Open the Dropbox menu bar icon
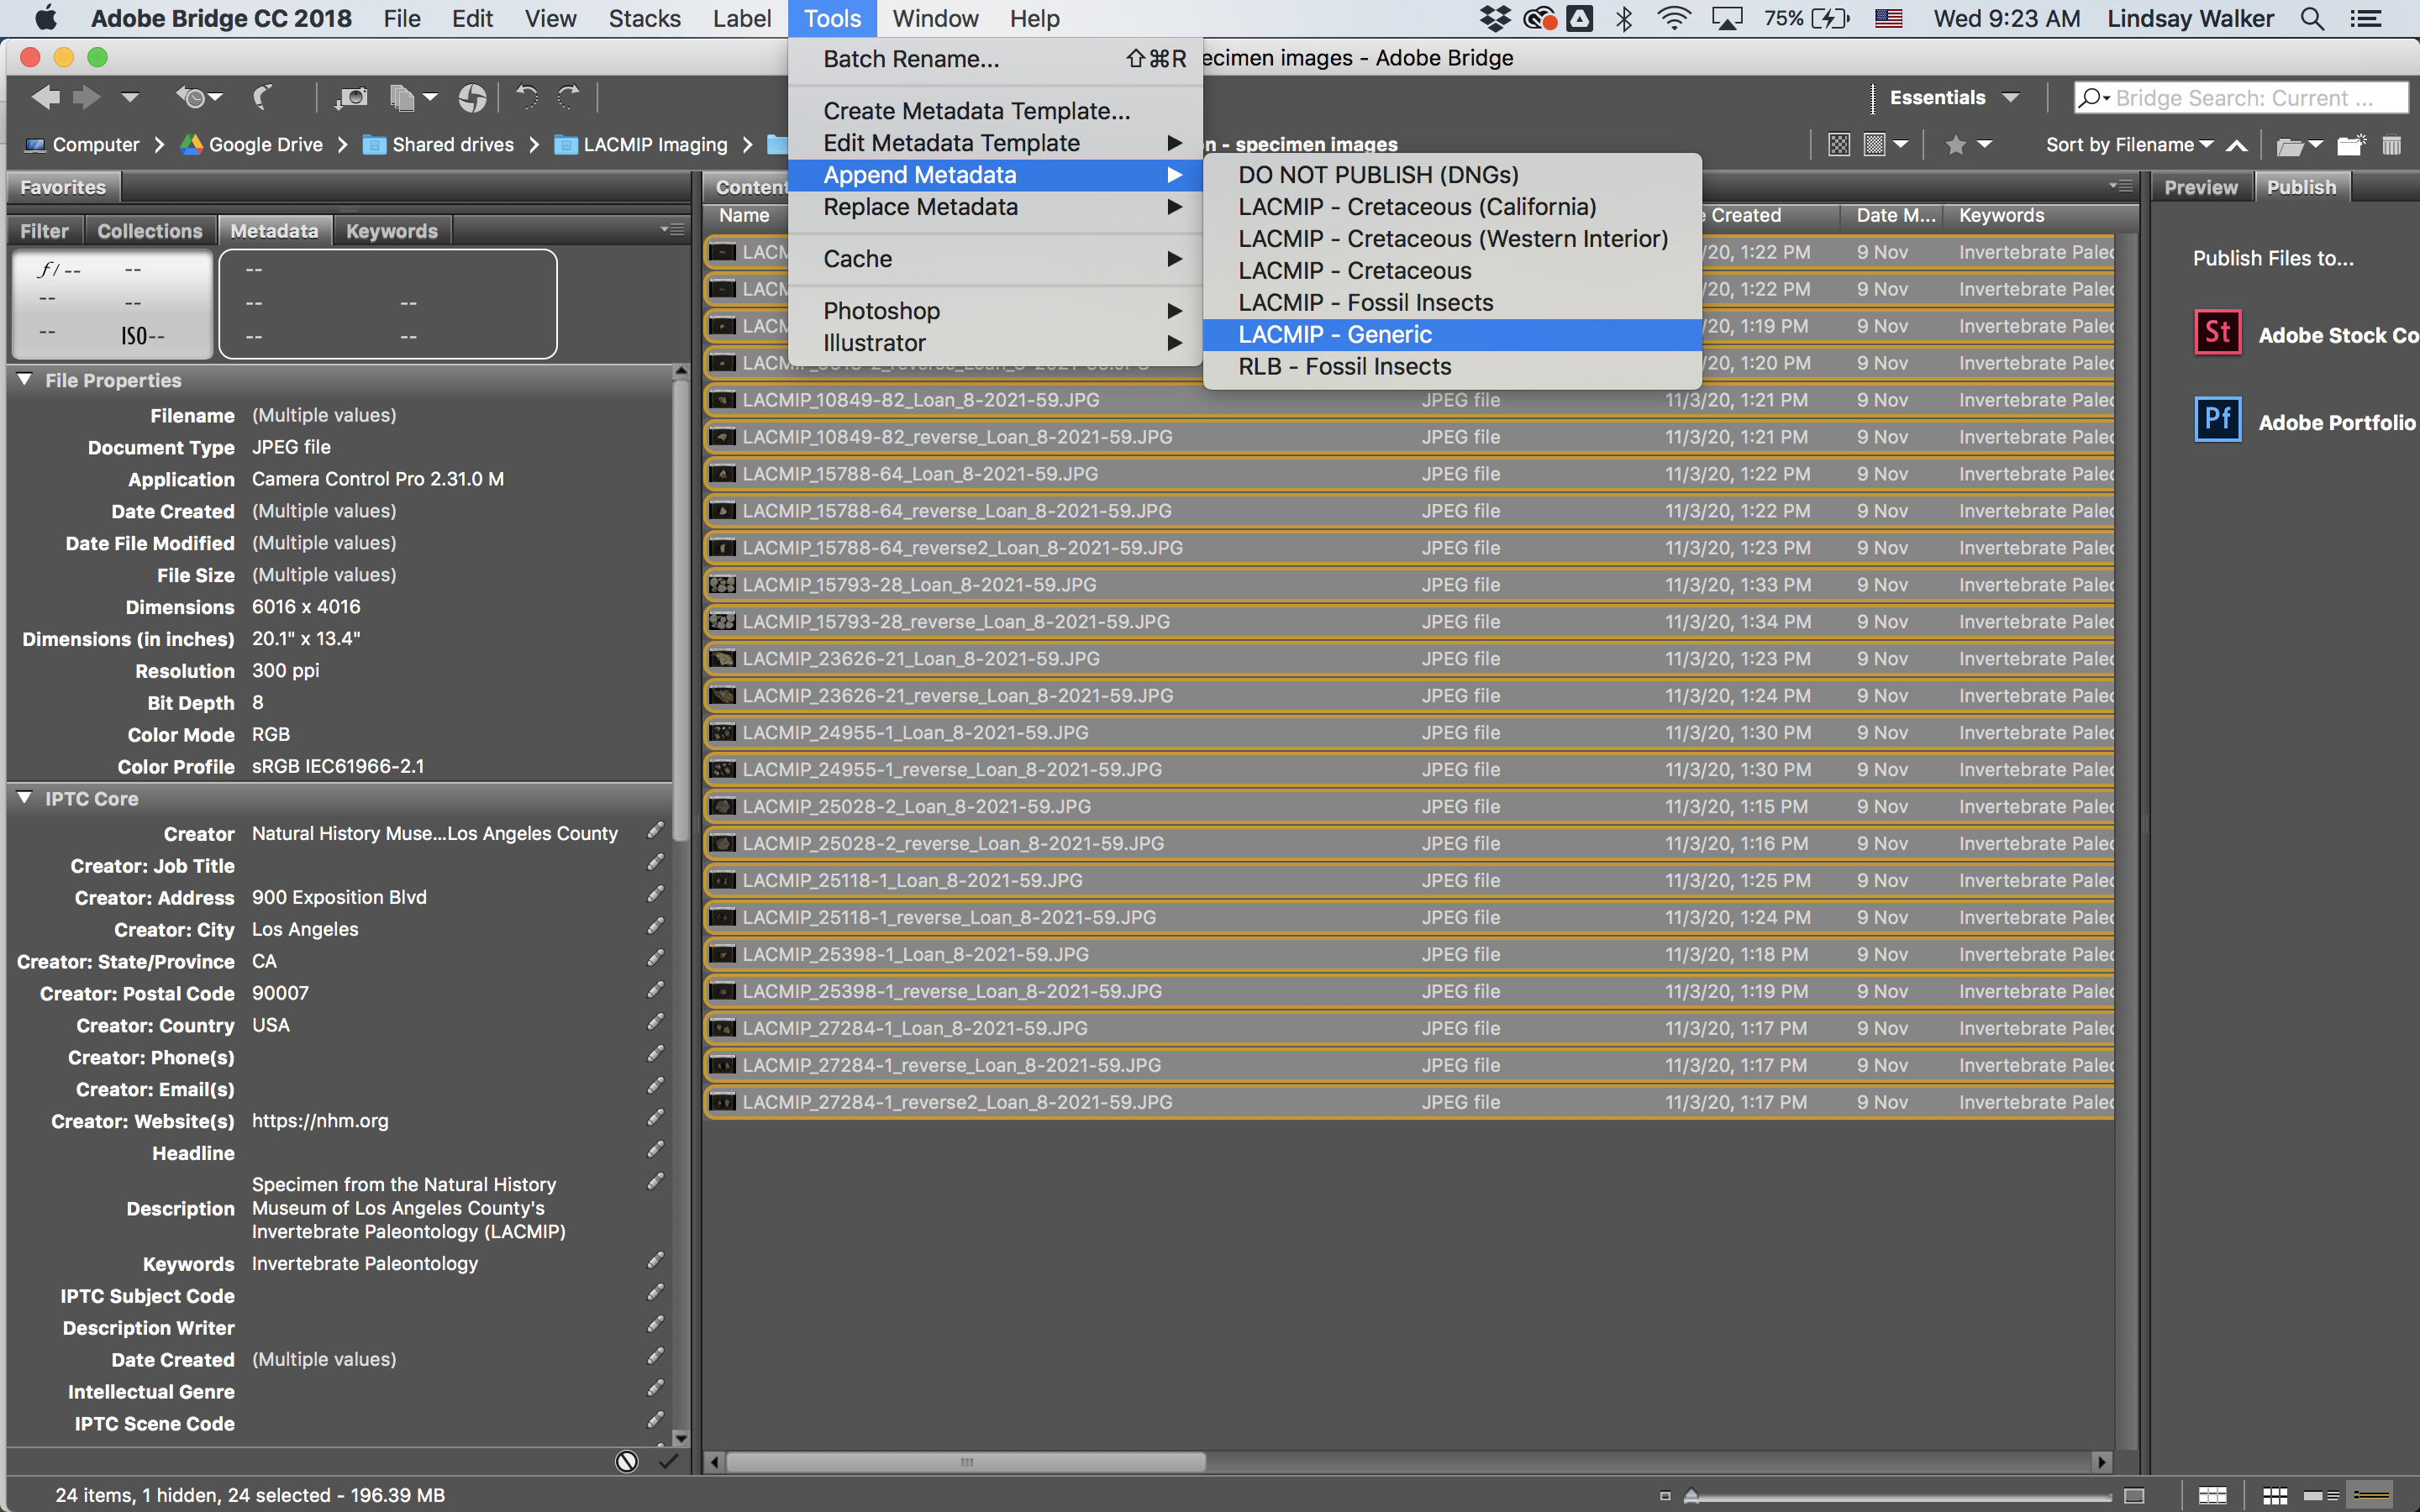This screenshot has height=1512, width=2420. (1495, 18)
